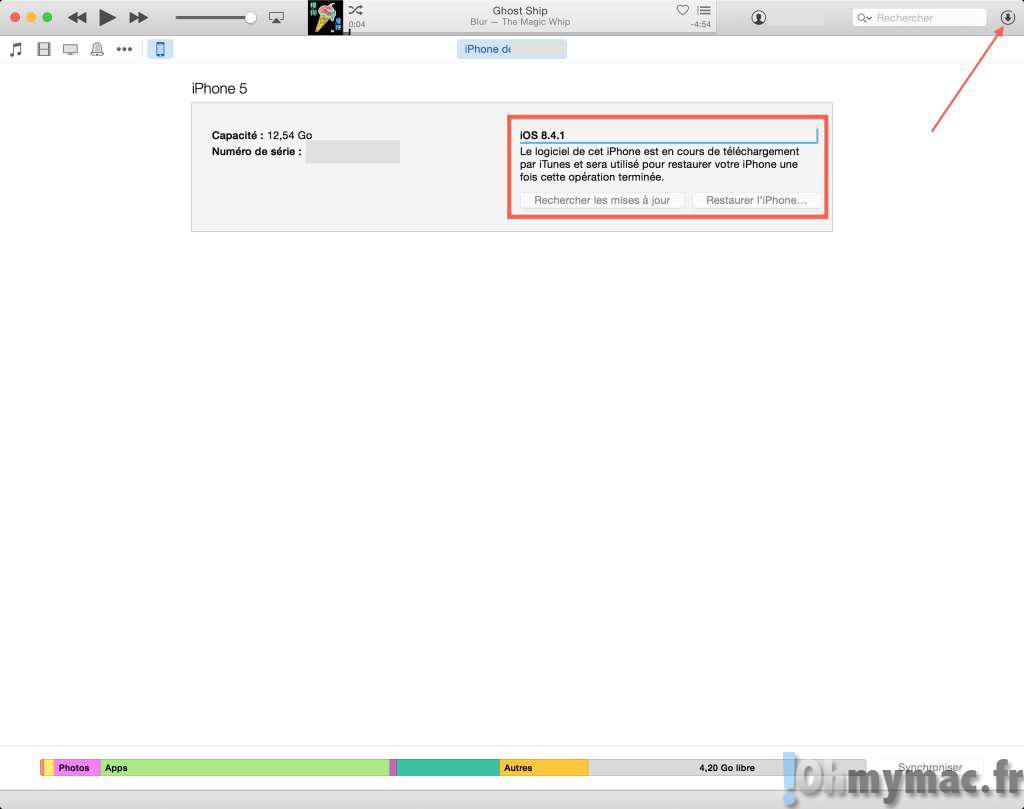
Task: Open the Tones bell icon
Action: coord(97,49)
